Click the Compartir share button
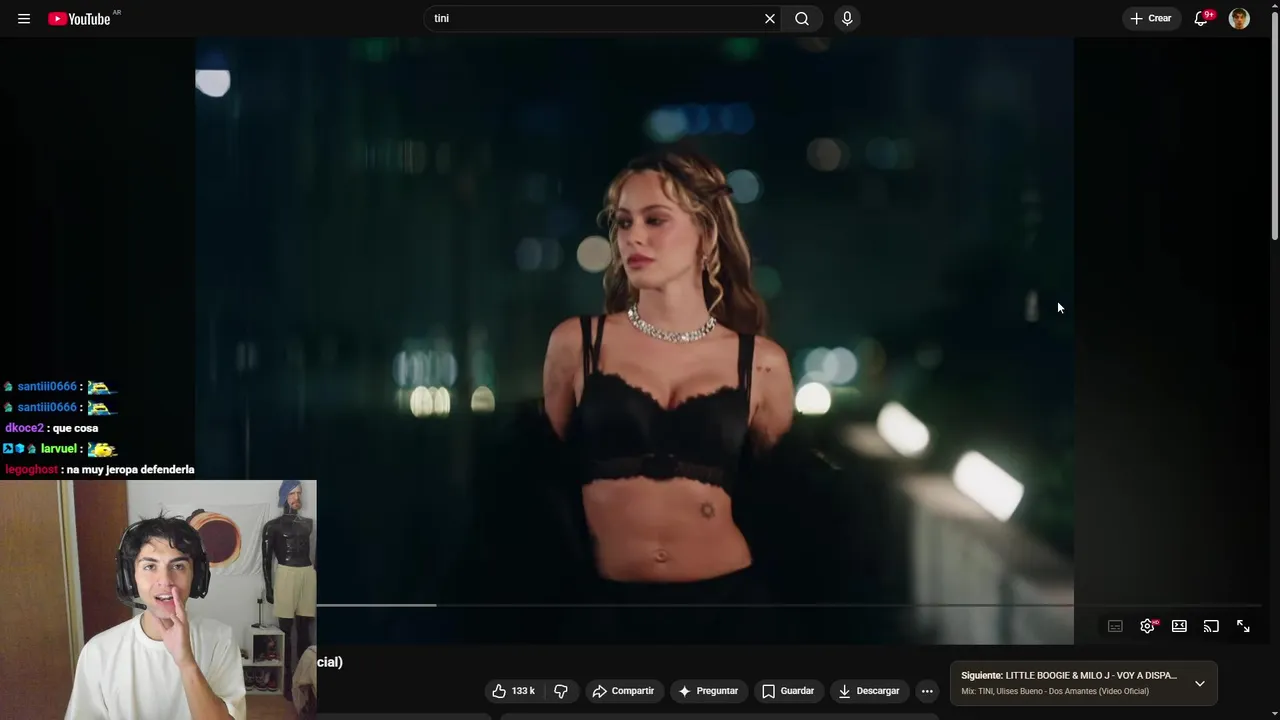Screen dimensions: 1280x720 pyautogui.click(x=622, y=691)
